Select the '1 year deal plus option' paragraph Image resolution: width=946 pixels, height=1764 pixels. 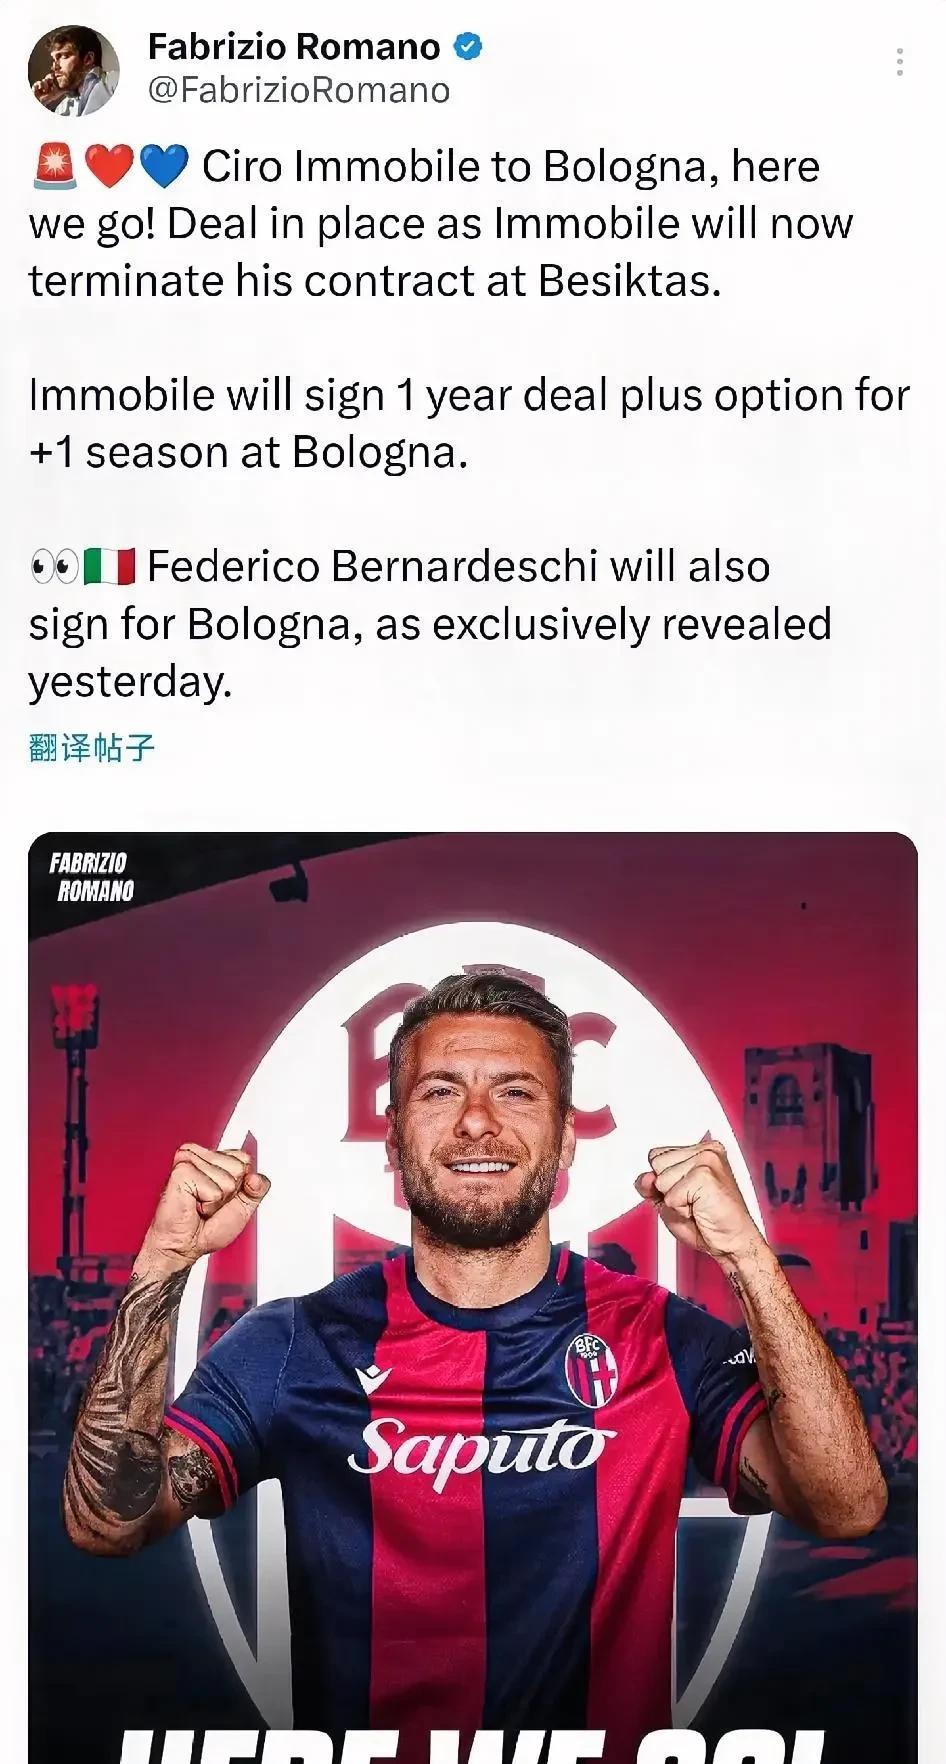click(x=469, y=423)
